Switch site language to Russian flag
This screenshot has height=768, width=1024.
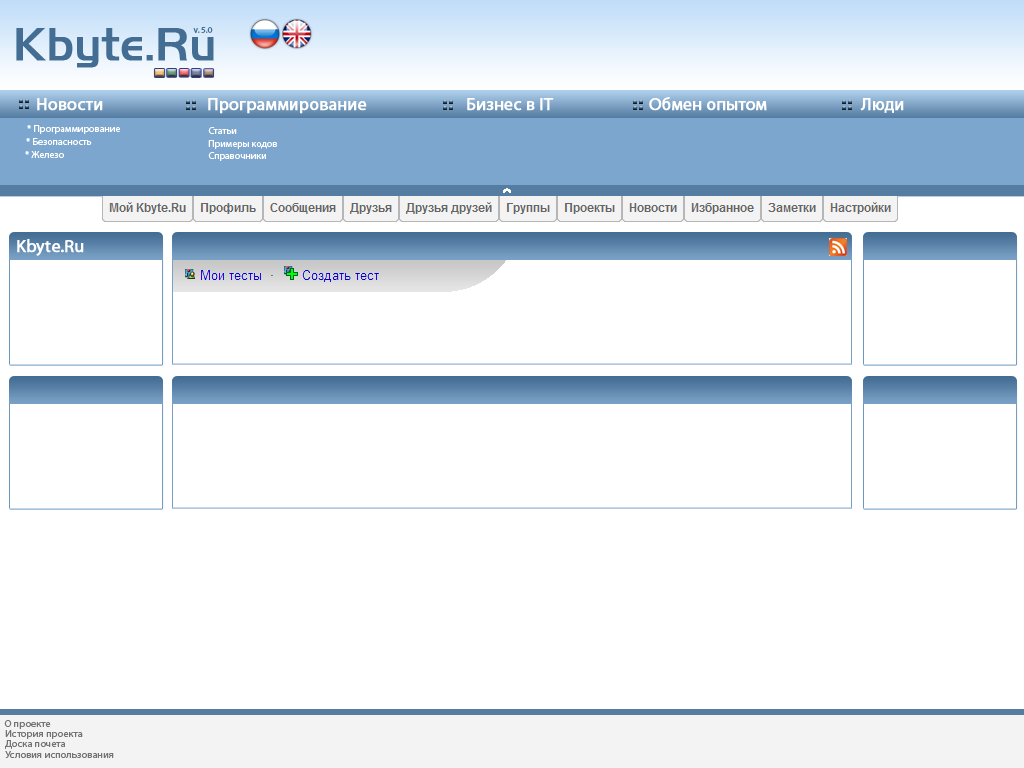(x=264, y=34)
